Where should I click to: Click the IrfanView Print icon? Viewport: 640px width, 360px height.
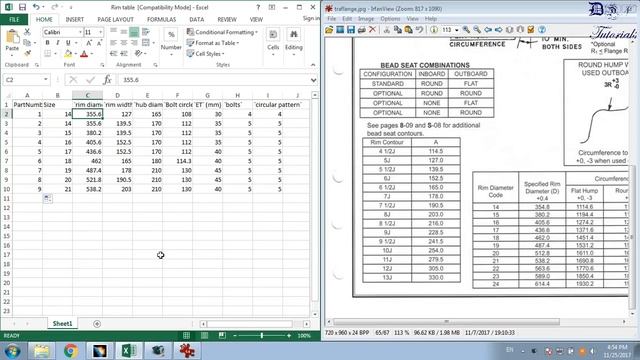click(361, 30)
